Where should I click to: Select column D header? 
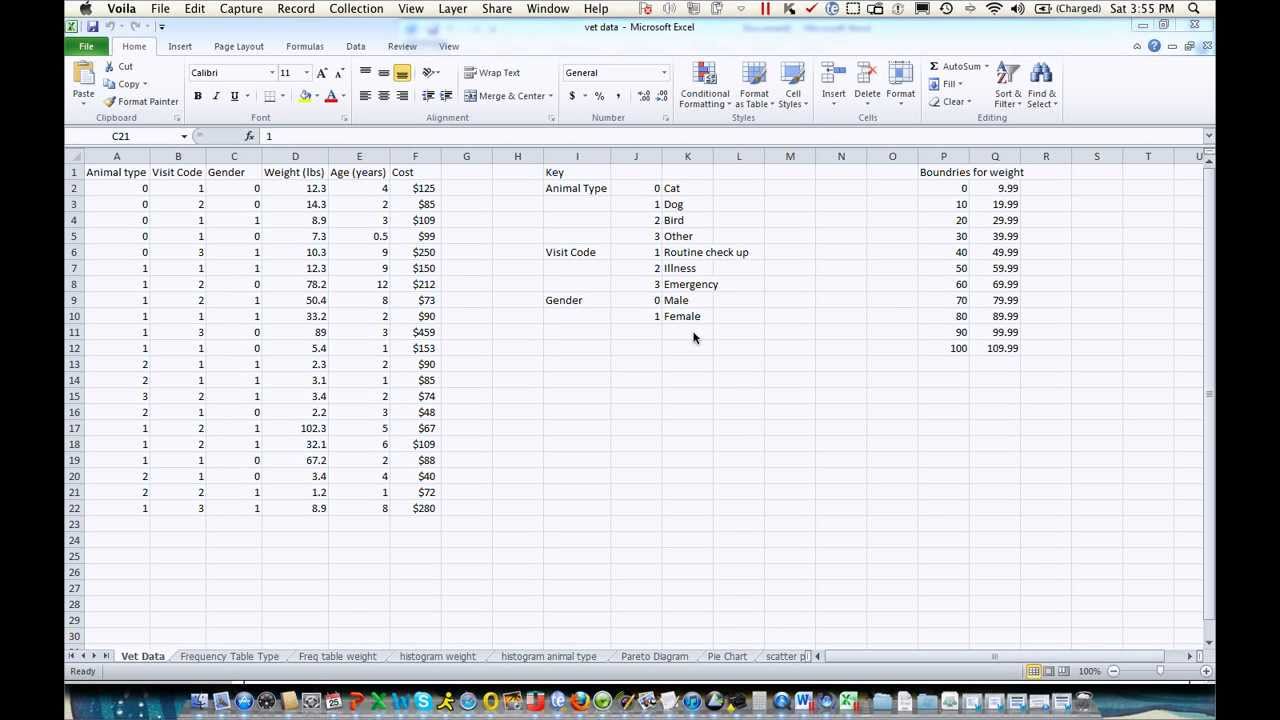295,157
